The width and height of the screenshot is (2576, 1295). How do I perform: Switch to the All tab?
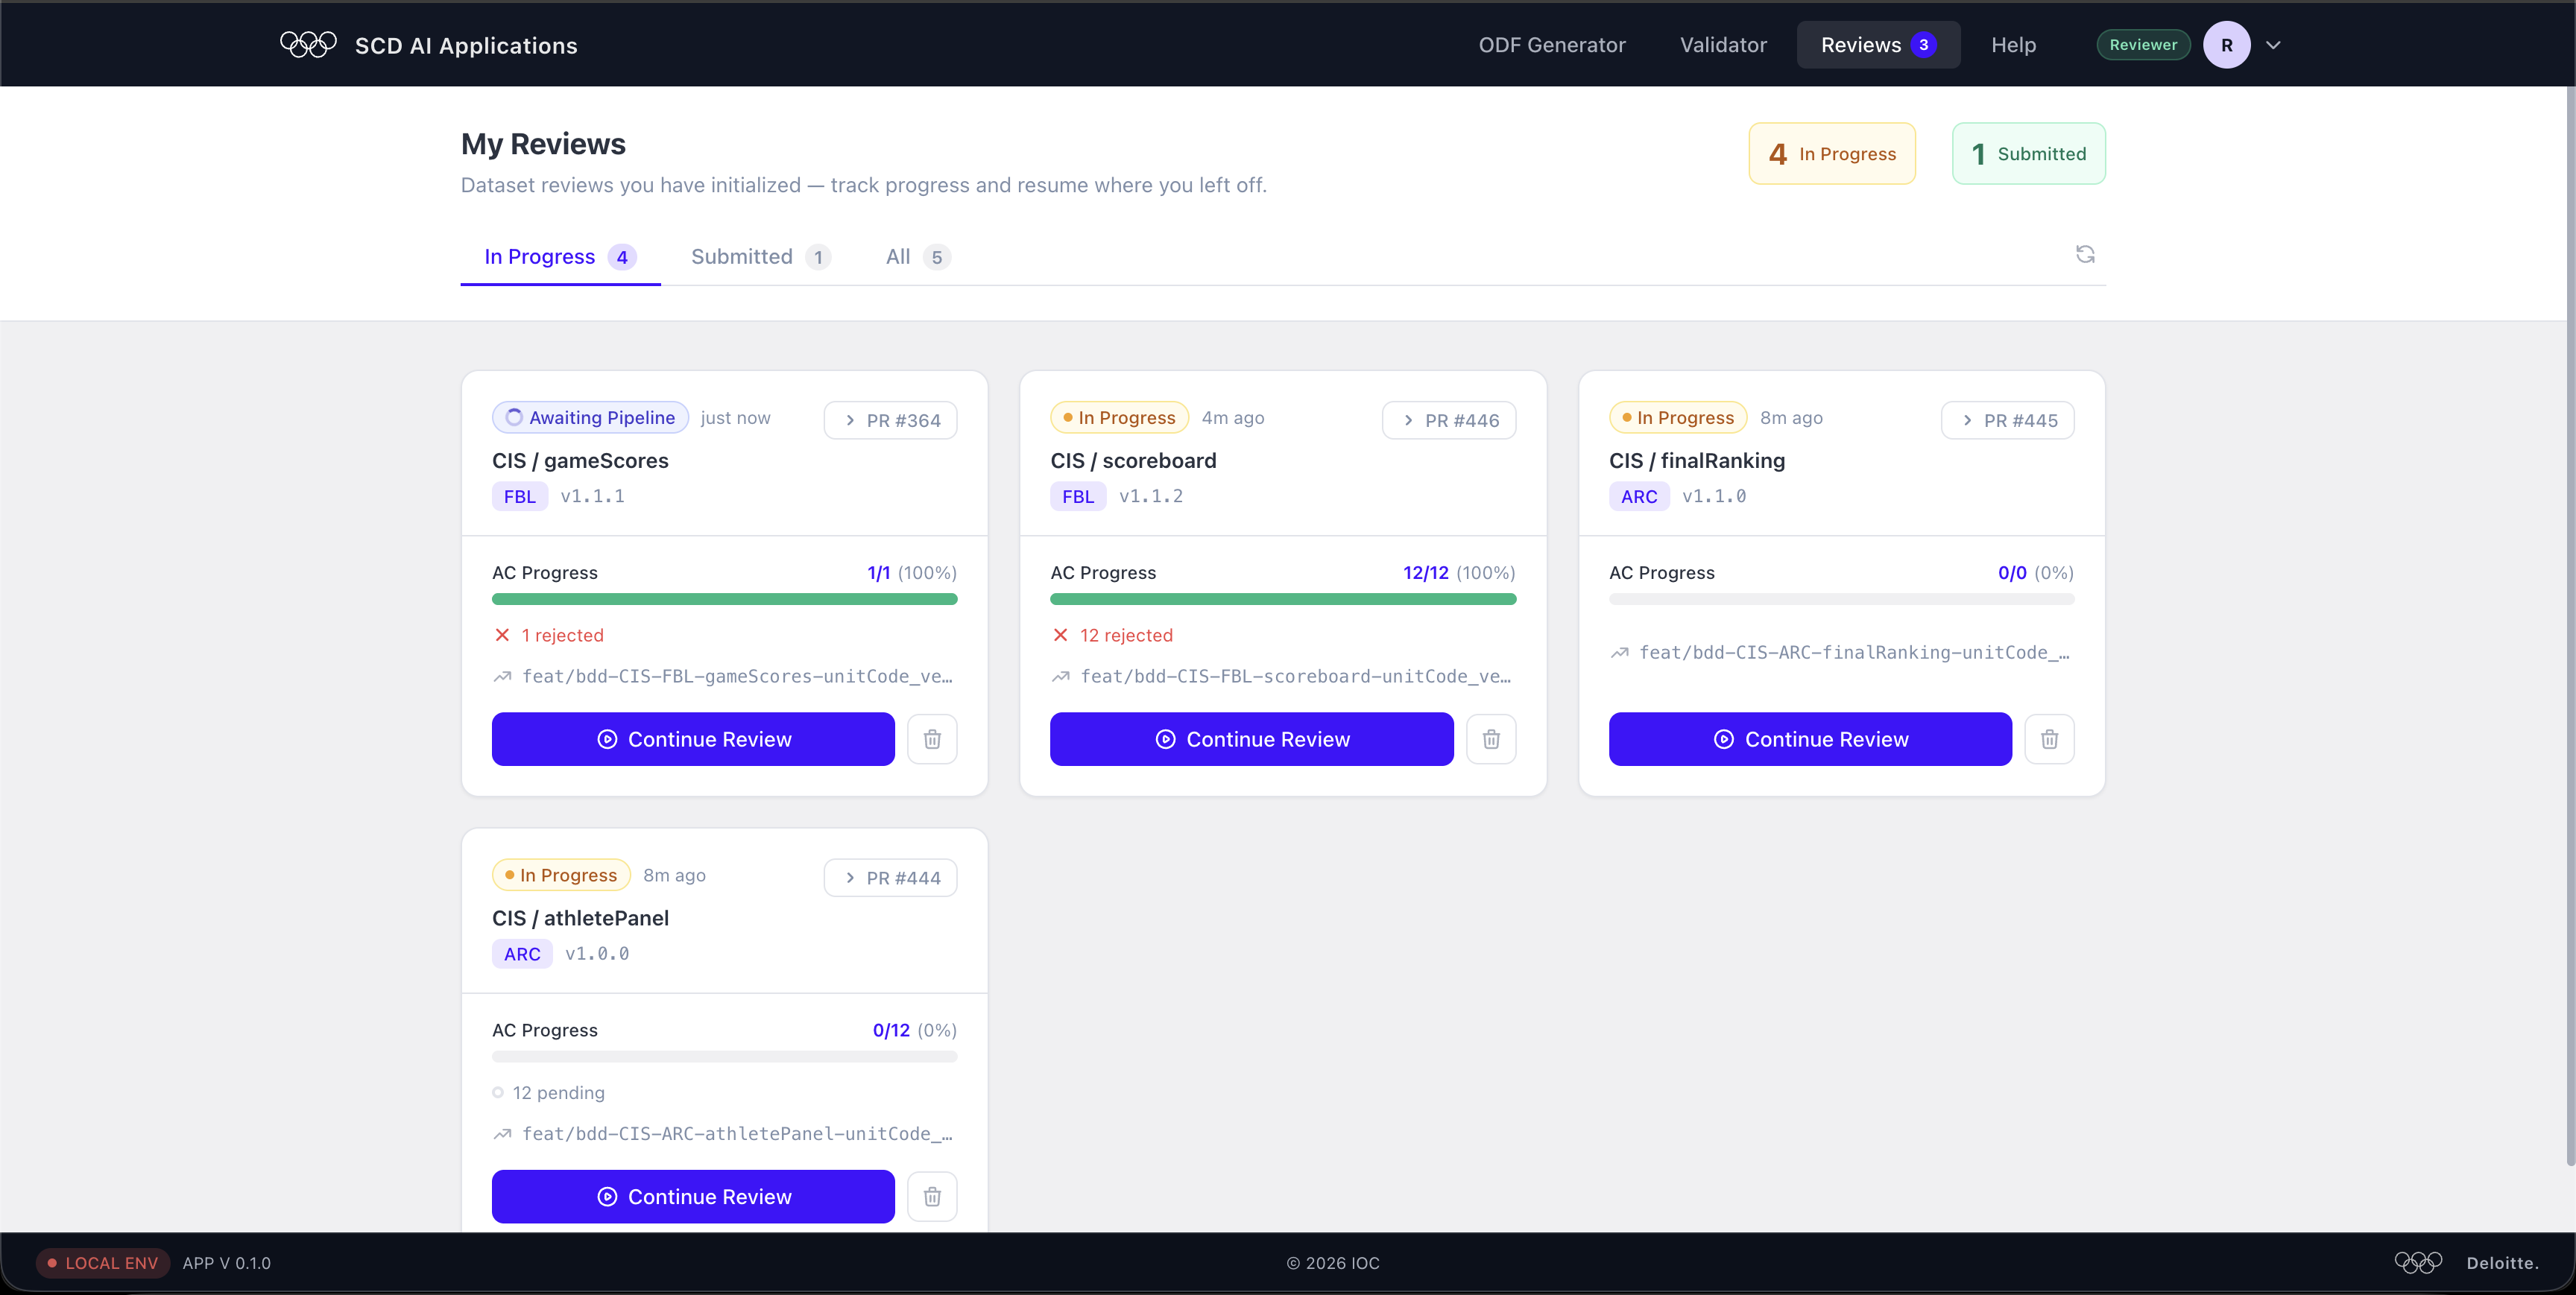917,257
